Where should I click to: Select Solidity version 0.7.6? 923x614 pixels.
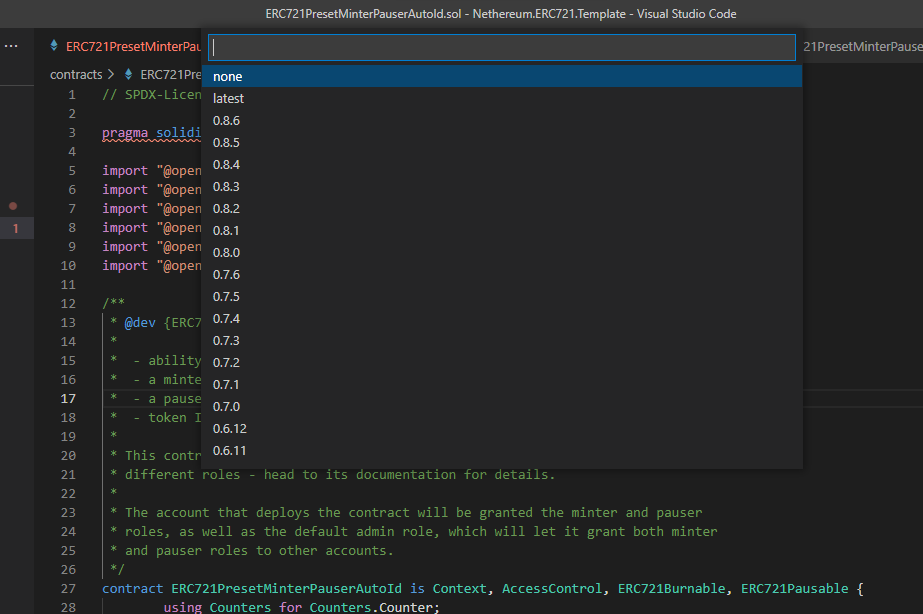(x=502, y=274)
